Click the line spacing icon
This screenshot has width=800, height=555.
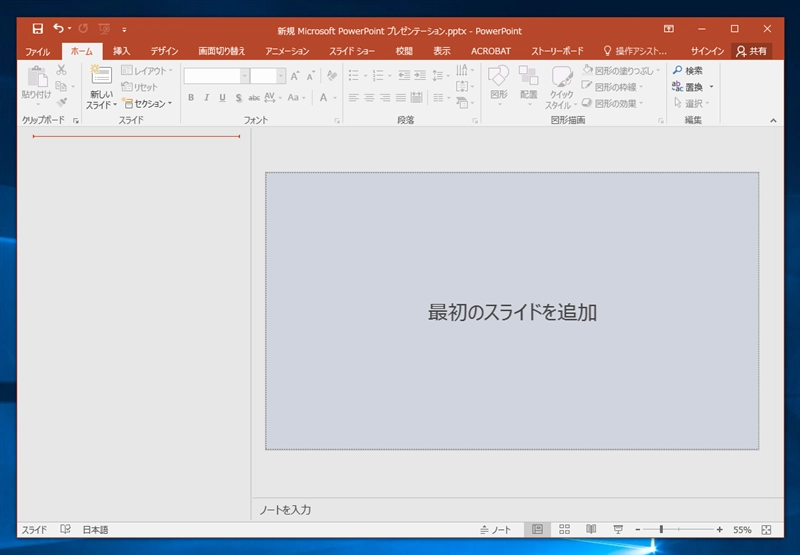pyautogui.click(x=438, y=75)
